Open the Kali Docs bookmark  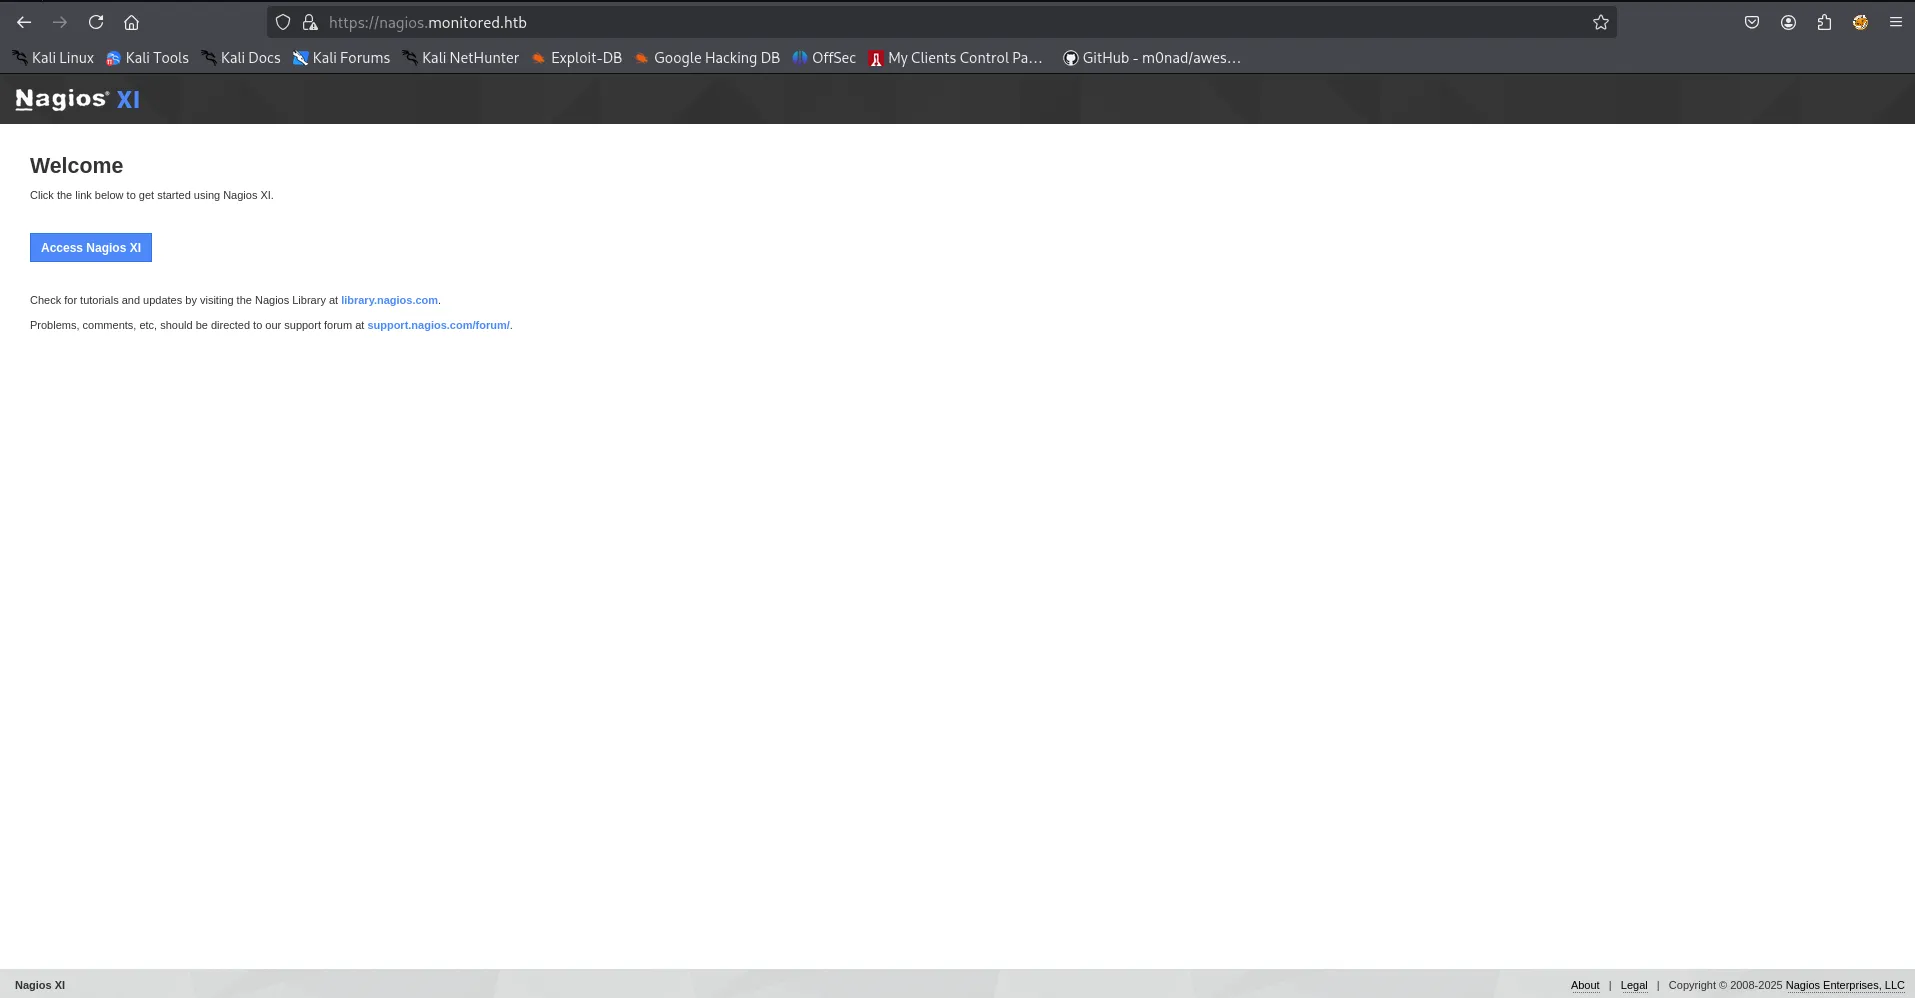(x=241, y=58)
